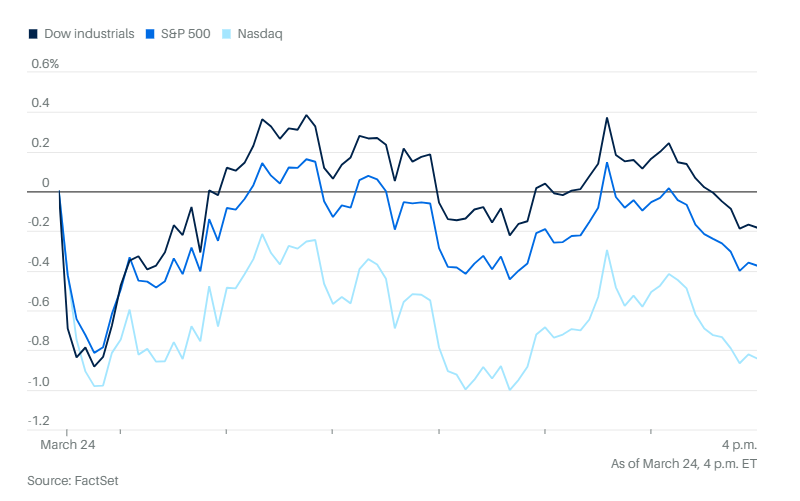Click the 'As of March 24, 4 p.m. ET' note
The height and width of the screenshot is (501, 800).
pyautogui.click(x=684, y=463)
